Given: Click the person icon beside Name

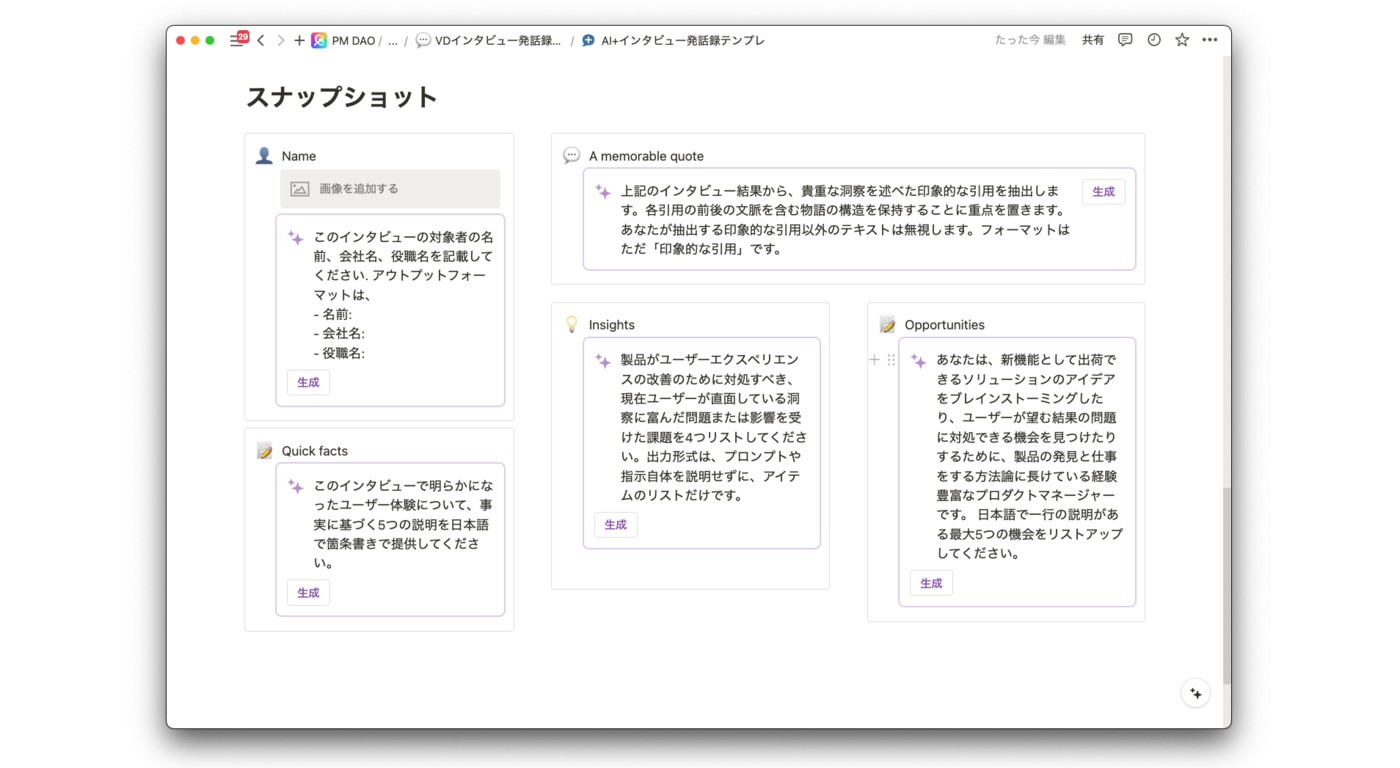Looking at the screenshot, I should [x=264, y=156].
